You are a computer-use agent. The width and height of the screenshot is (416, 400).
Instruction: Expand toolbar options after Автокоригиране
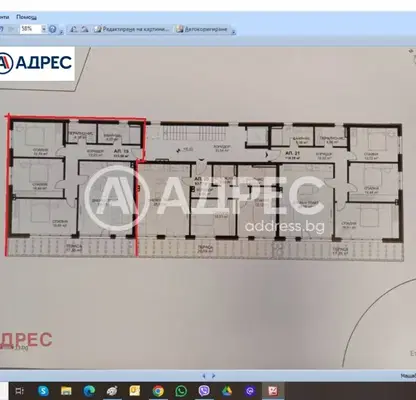point(233,31)
